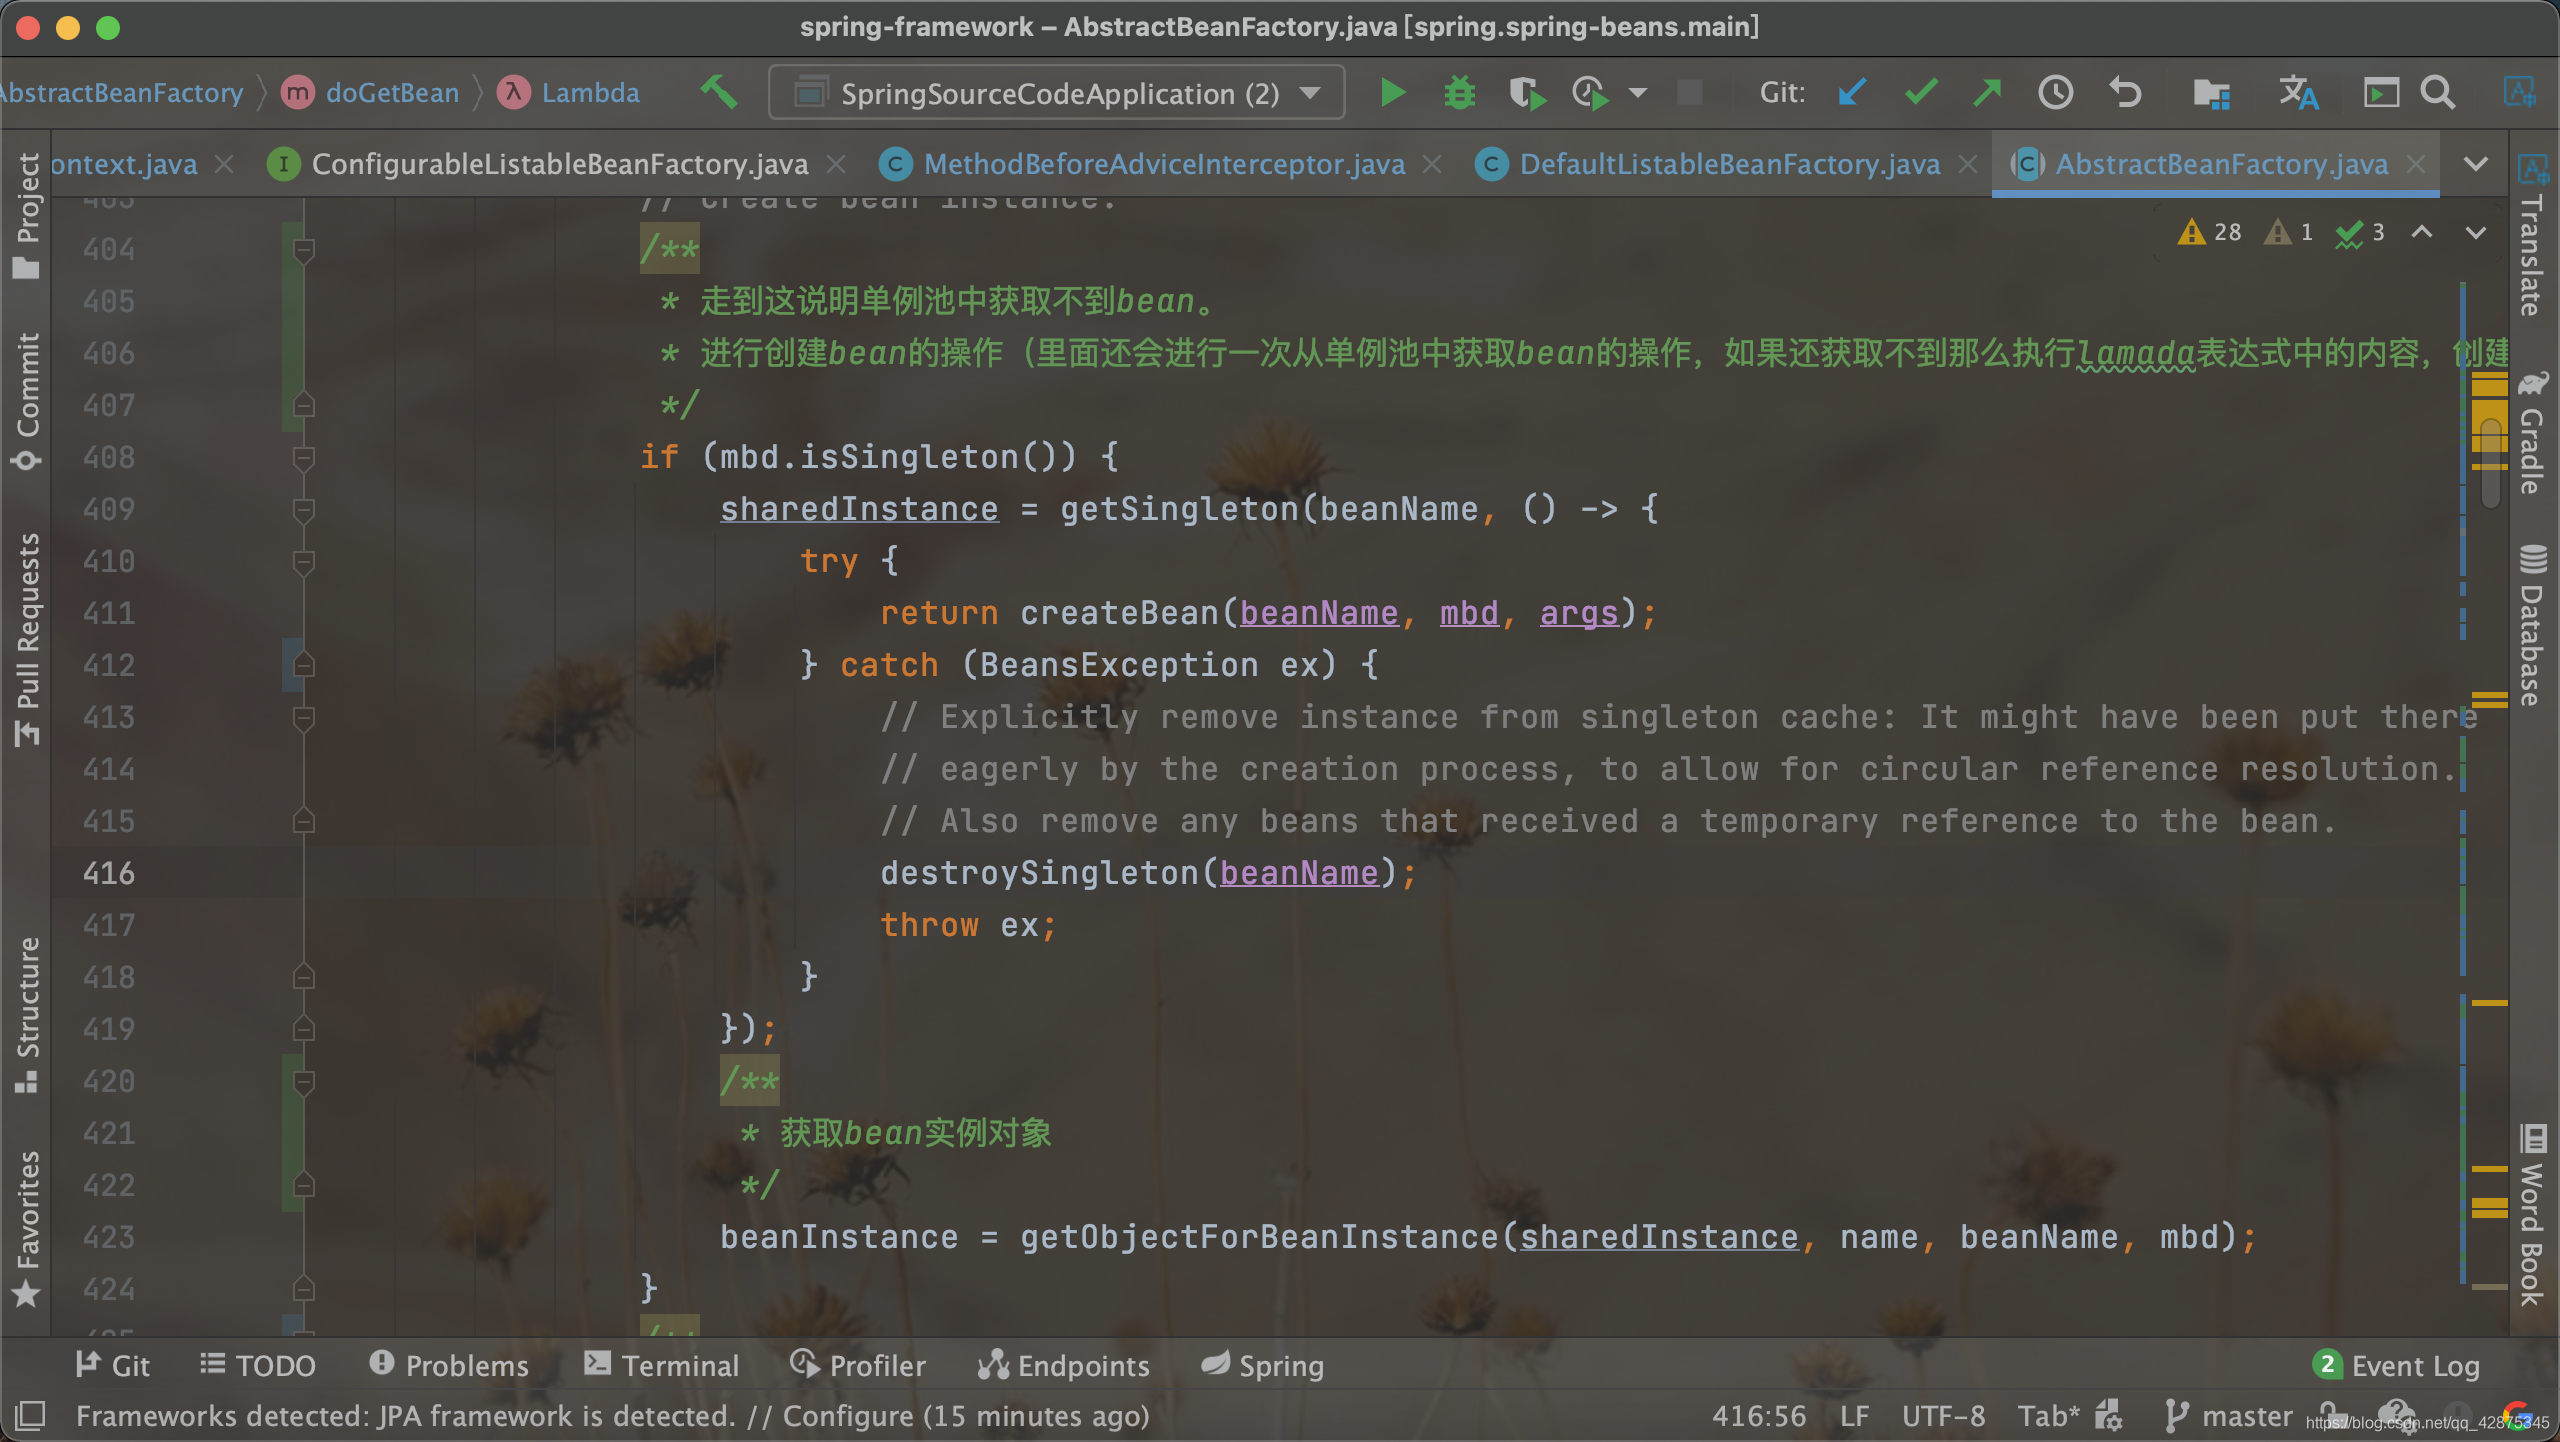Viewport: 2560px width, 1442px height.
Task: Run with Coverage shield icon
Action: (1525, 93)
